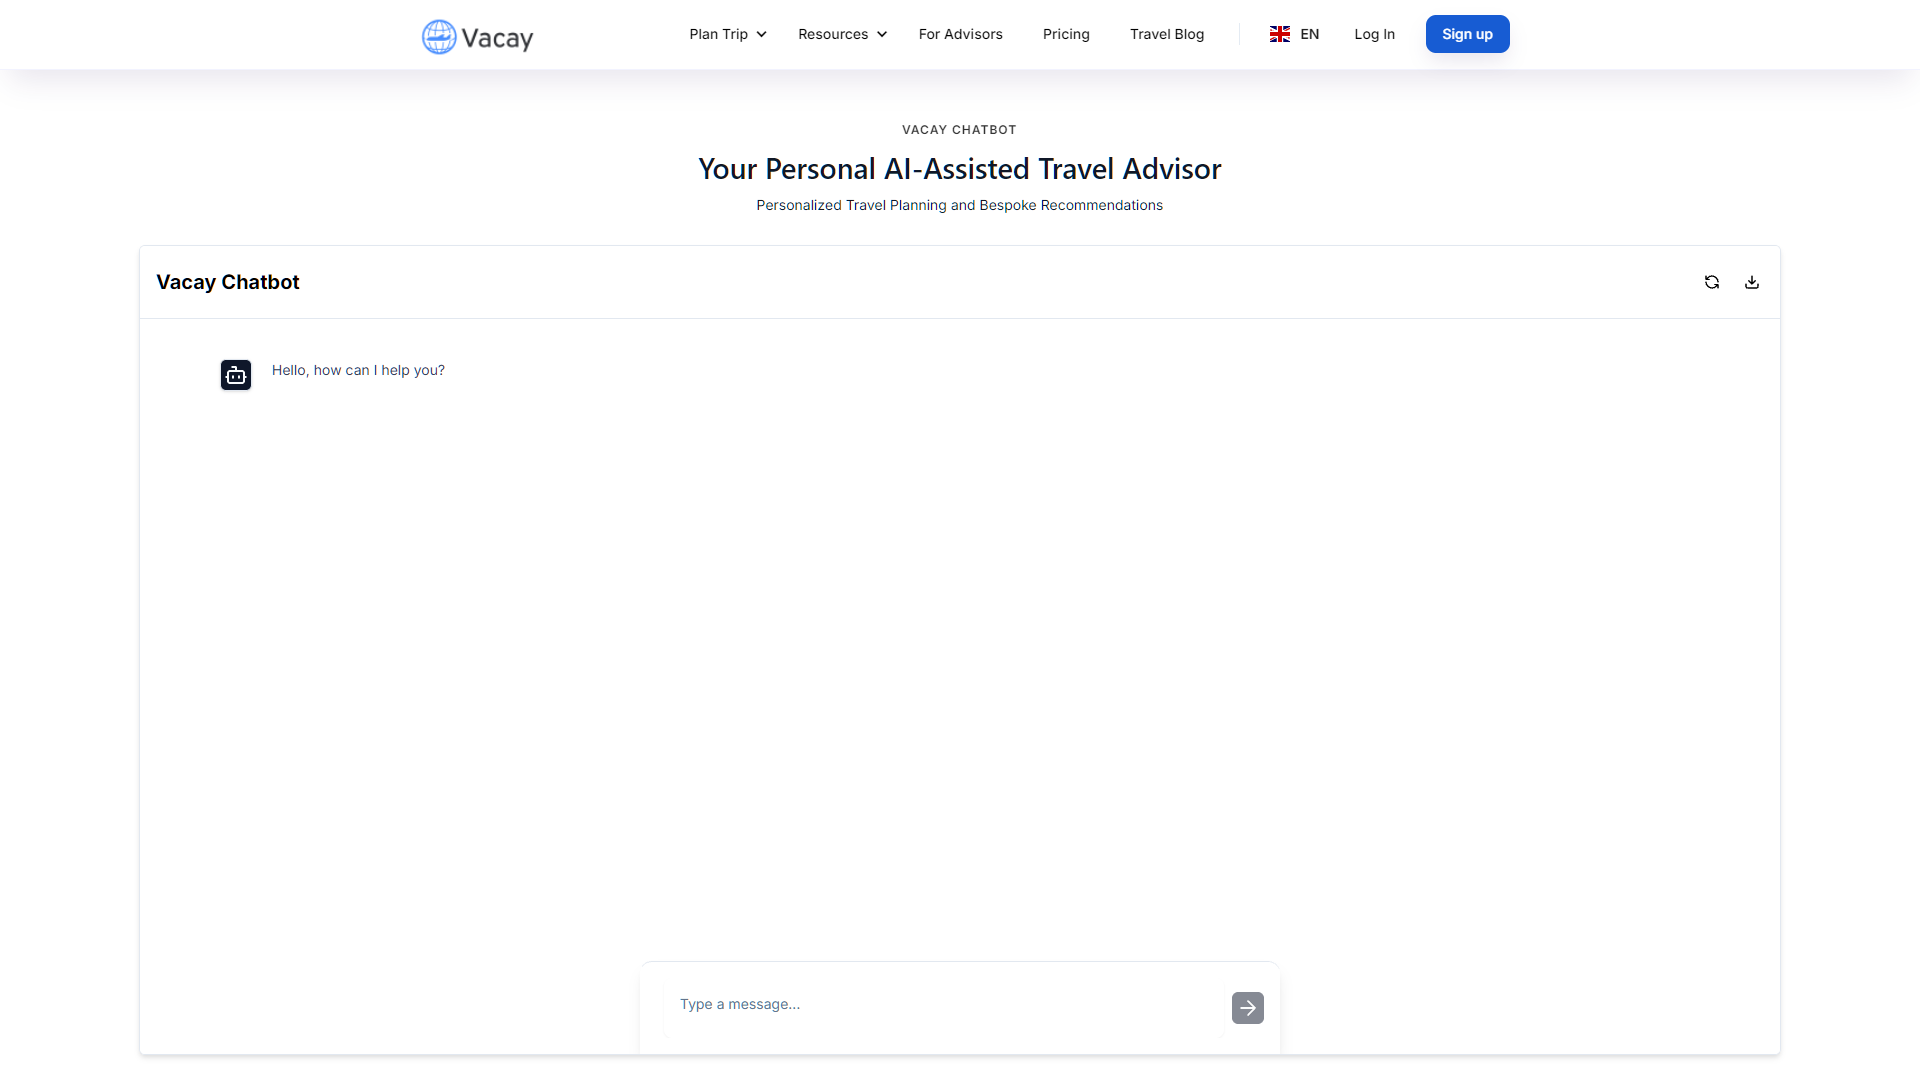This screenshot has width=1920, height=1080.
Task: Click the UK flag language icon
Action: pyautogui.click(x=1280, y=34)
